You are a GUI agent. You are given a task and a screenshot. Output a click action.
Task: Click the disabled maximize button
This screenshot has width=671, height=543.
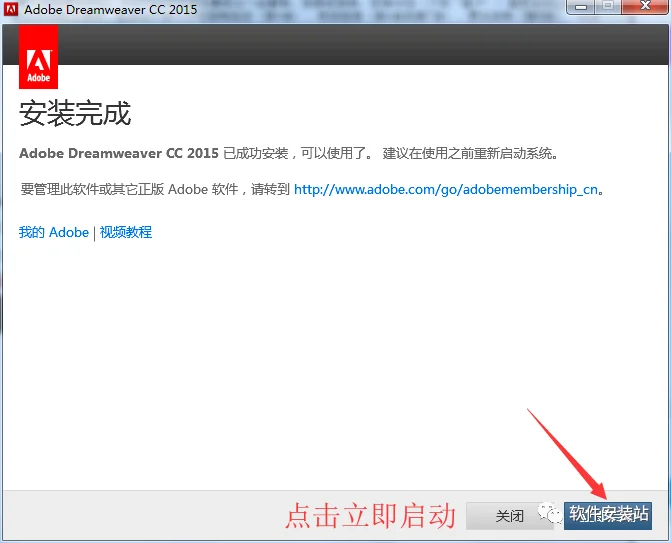pos(608,7)
